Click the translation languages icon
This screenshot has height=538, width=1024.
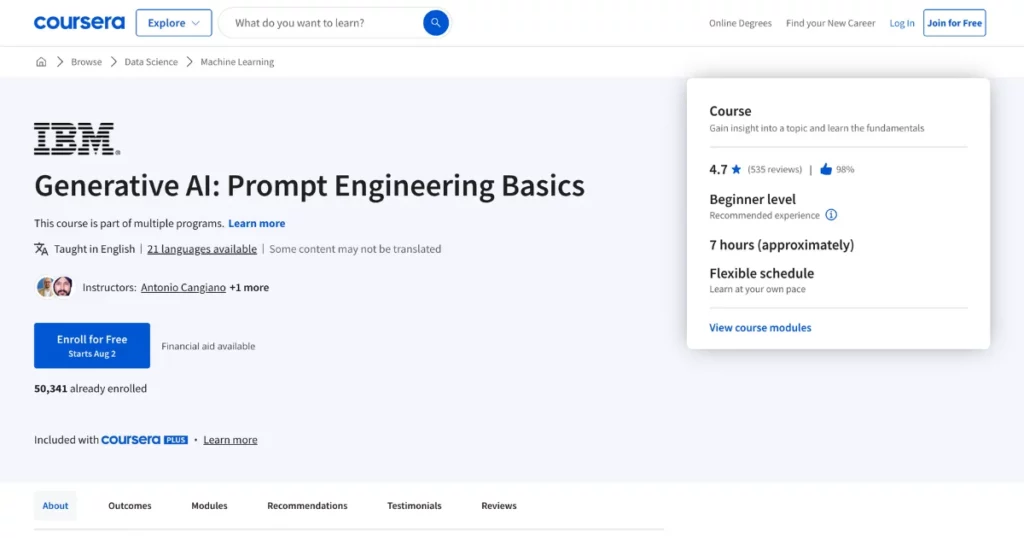pyautogui.click(x=41, y=249)
